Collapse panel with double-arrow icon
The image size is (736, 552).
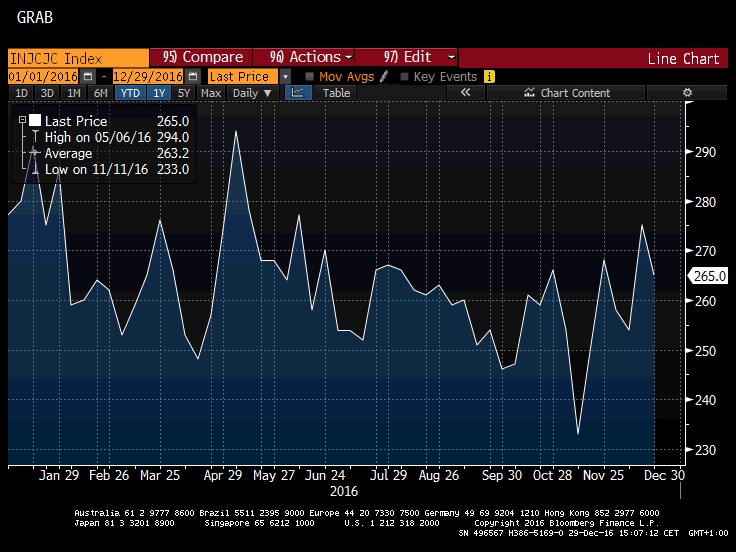pos(465,93)
